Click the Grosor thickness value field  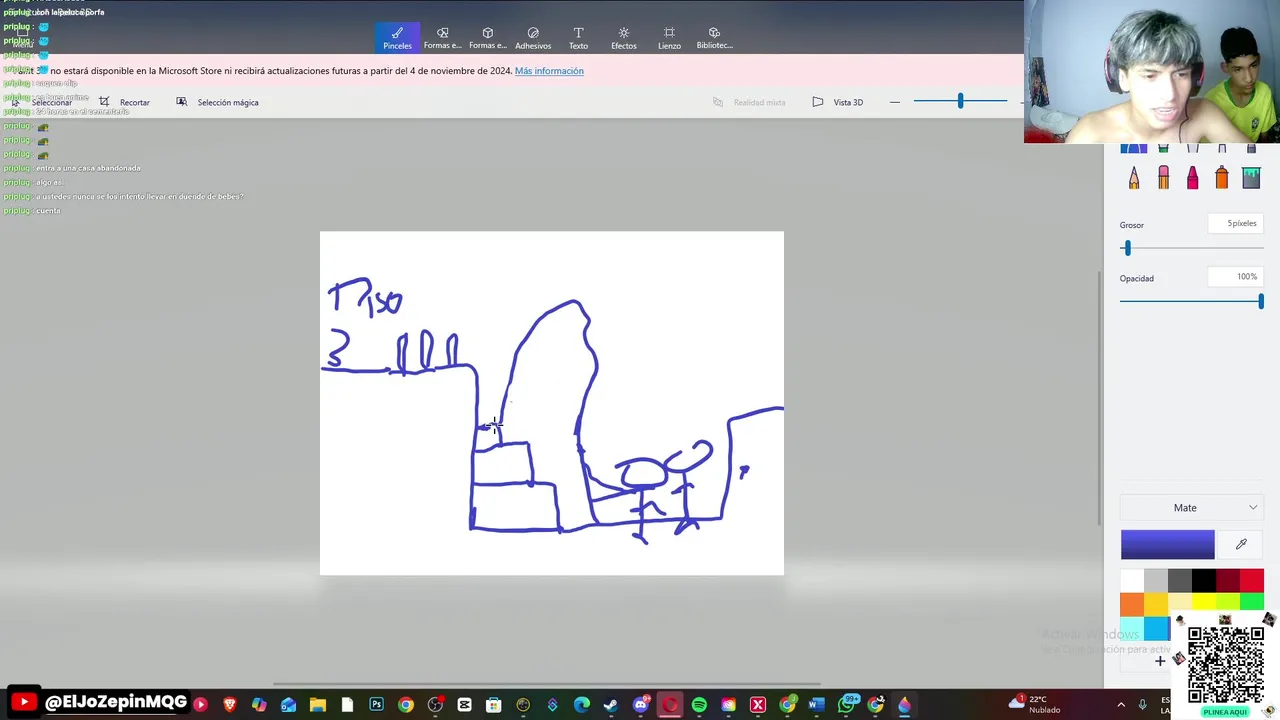point(1235,224)
